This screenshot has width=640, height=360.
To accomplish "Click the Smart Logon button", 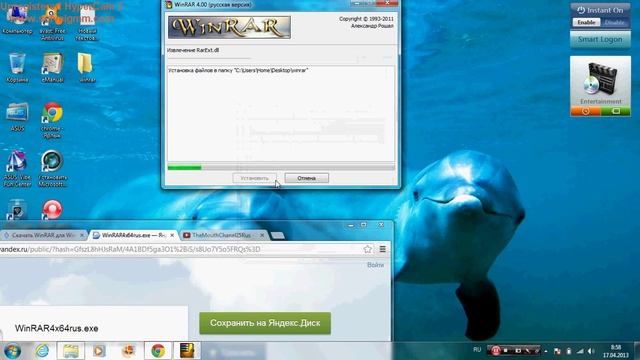I will click(x=600, y=40).
